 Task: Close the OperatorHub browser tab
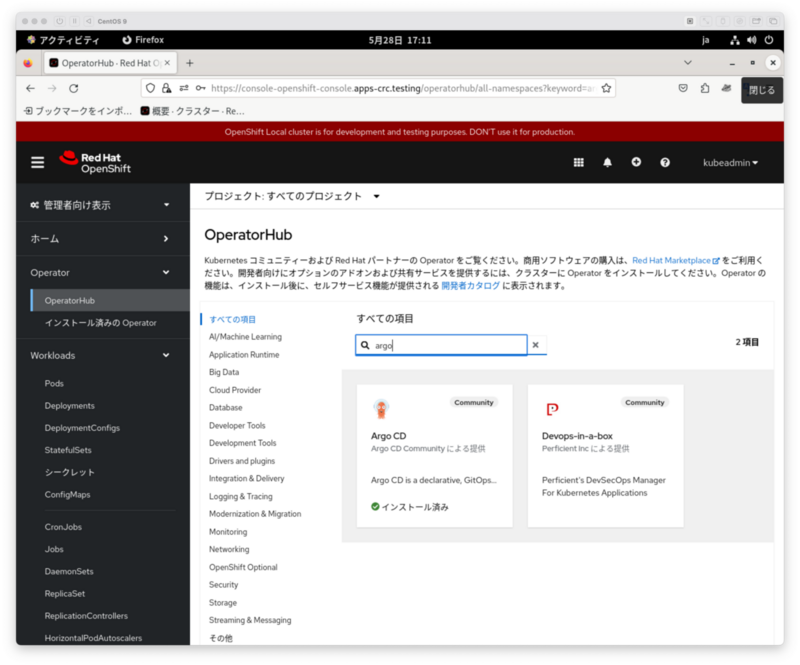(167, 63)
